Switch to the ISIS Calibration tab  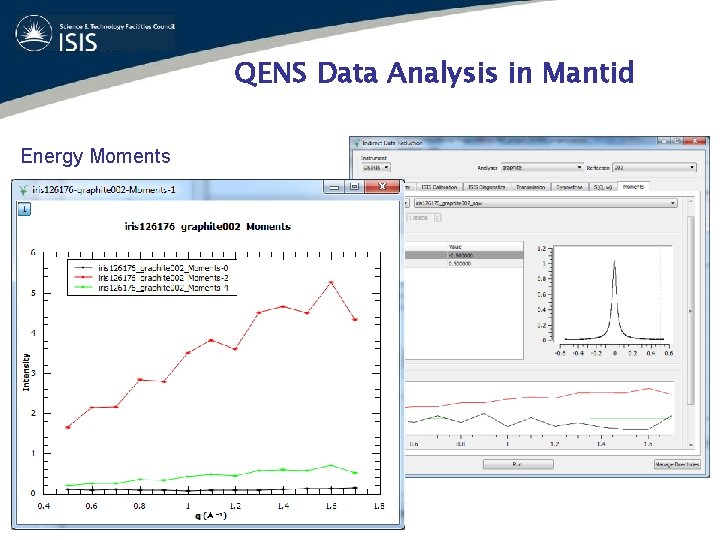439,187
